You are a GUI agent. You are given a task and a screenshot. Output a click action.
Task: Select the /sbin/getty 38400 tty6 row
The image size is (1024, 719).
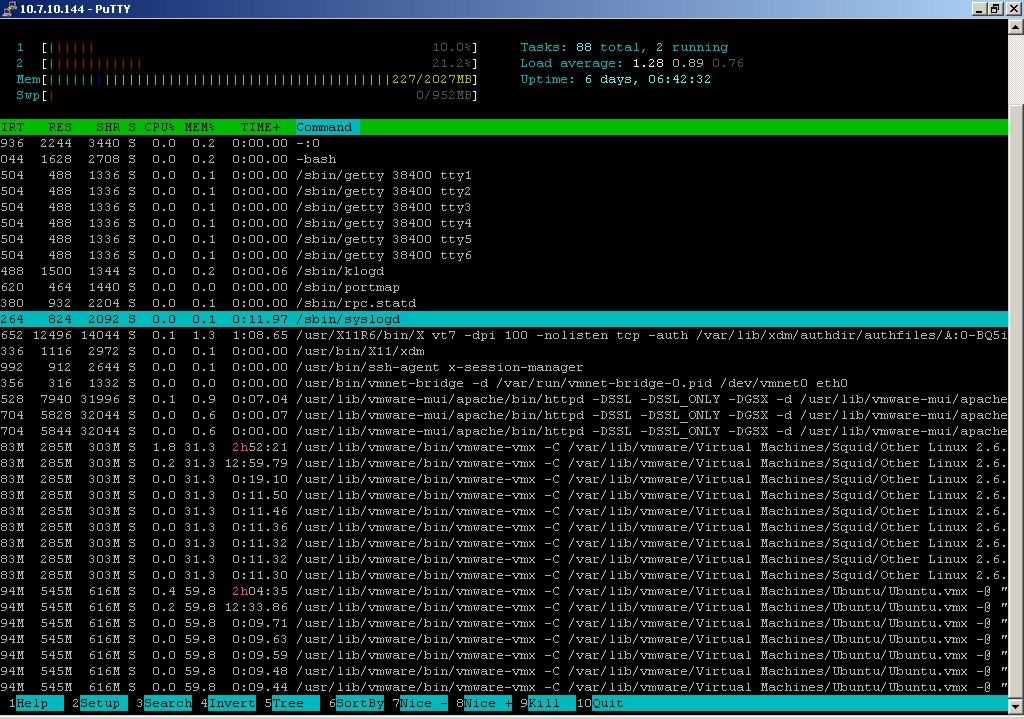504,255
